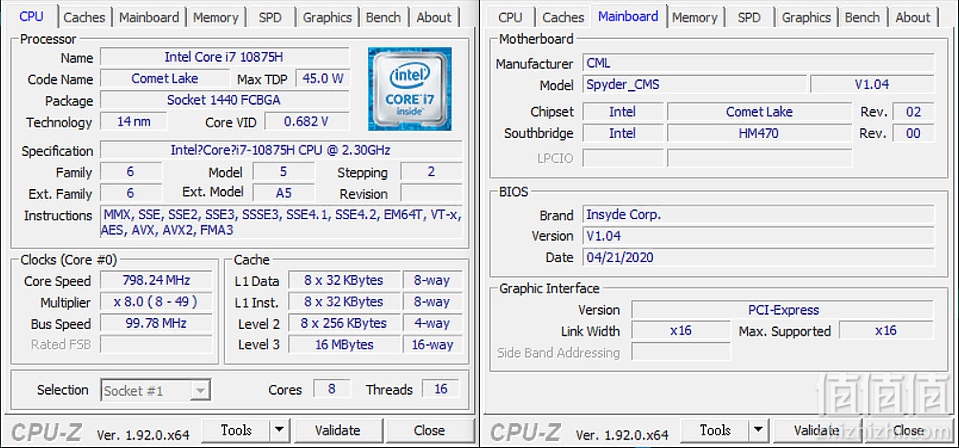Select SPD tab in right window
This screenshot has height=448, width=959.
(749, 17)
